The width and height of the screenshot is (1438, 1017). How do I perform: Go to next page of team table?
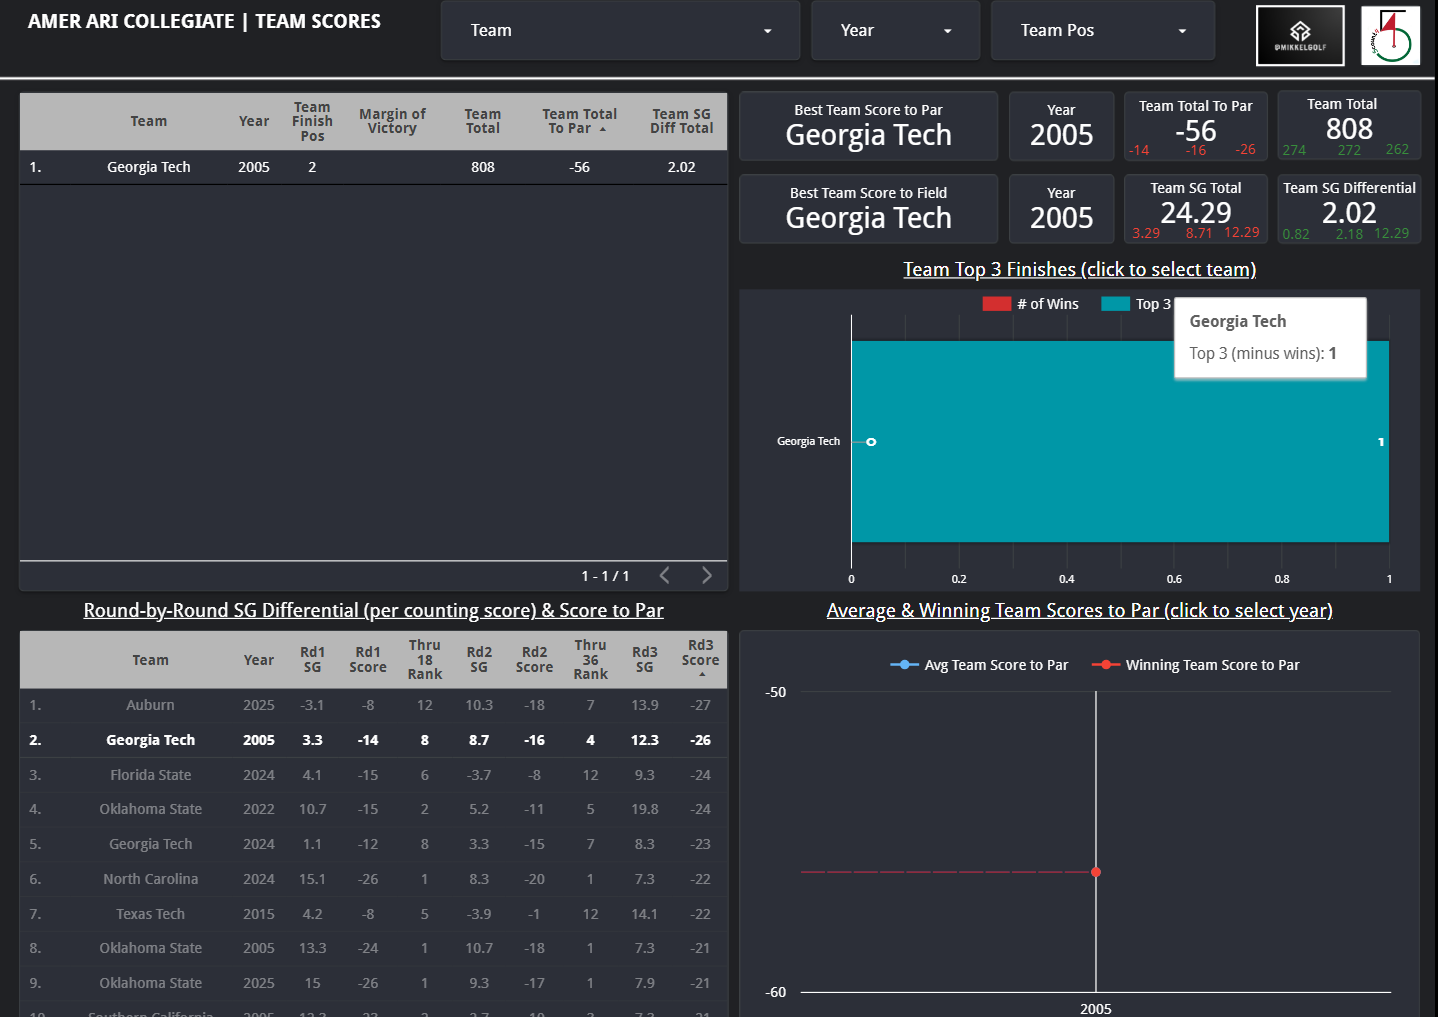click(707, 575)
